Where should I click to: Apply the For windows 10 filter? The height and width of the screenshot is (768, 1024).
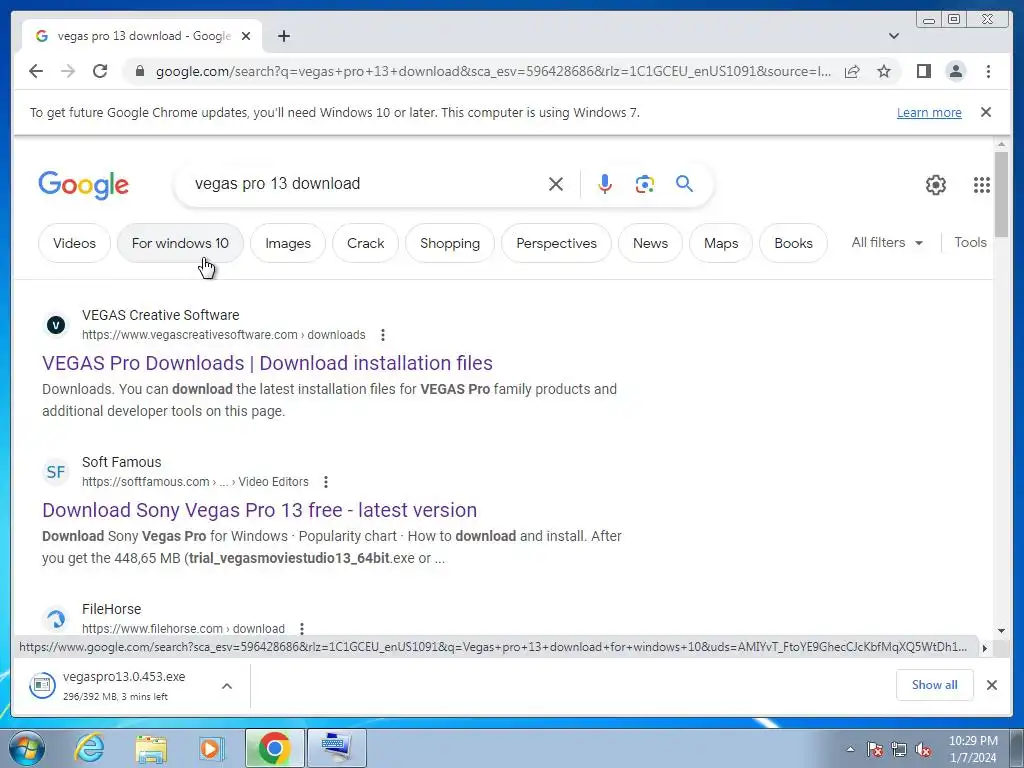click(x=180, y=243)
